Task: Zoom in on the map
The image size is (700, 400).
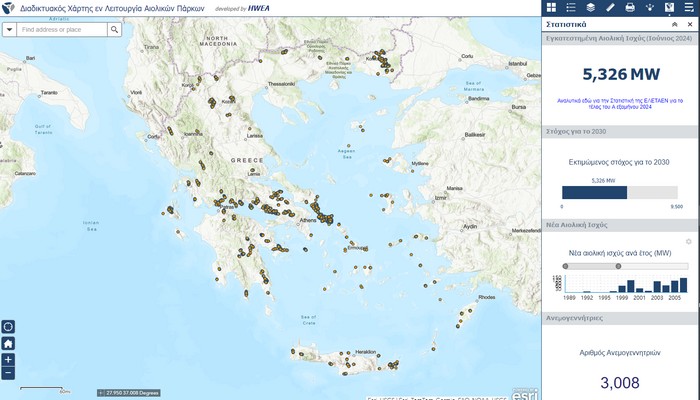Action: click(9, 359)
